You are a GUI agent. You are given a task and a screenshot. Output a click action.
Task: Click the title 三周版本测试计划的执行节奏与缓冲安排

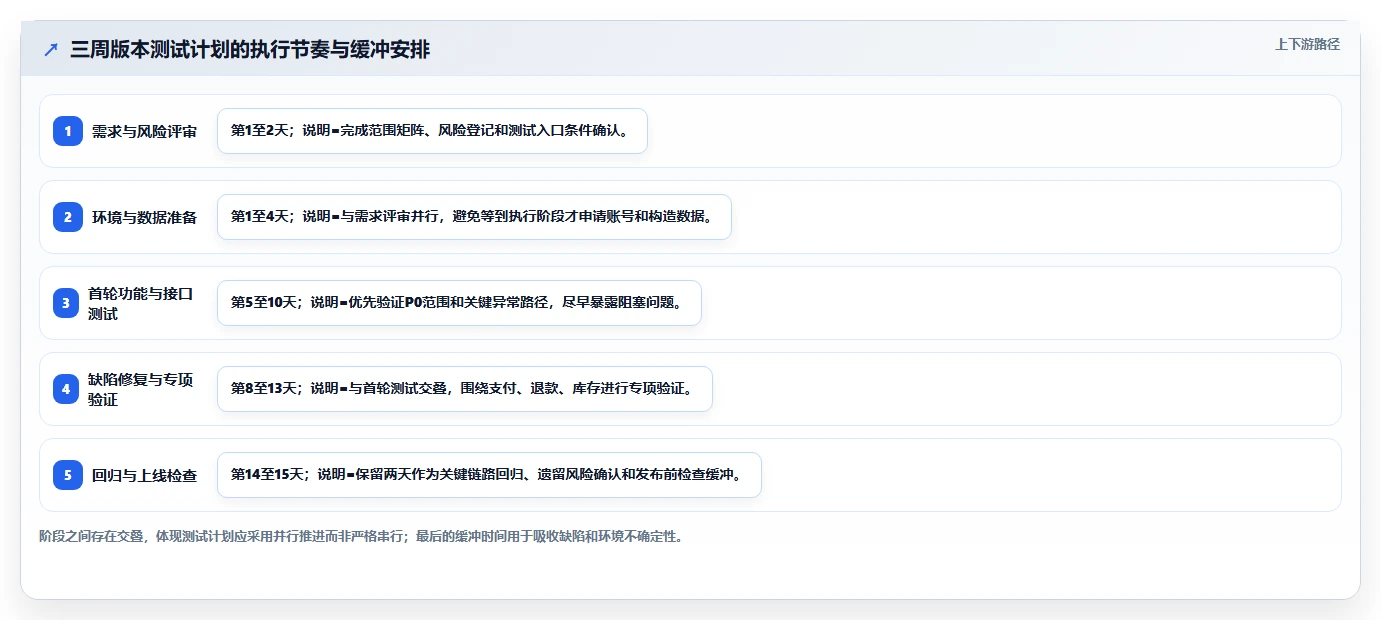(250, 50)
